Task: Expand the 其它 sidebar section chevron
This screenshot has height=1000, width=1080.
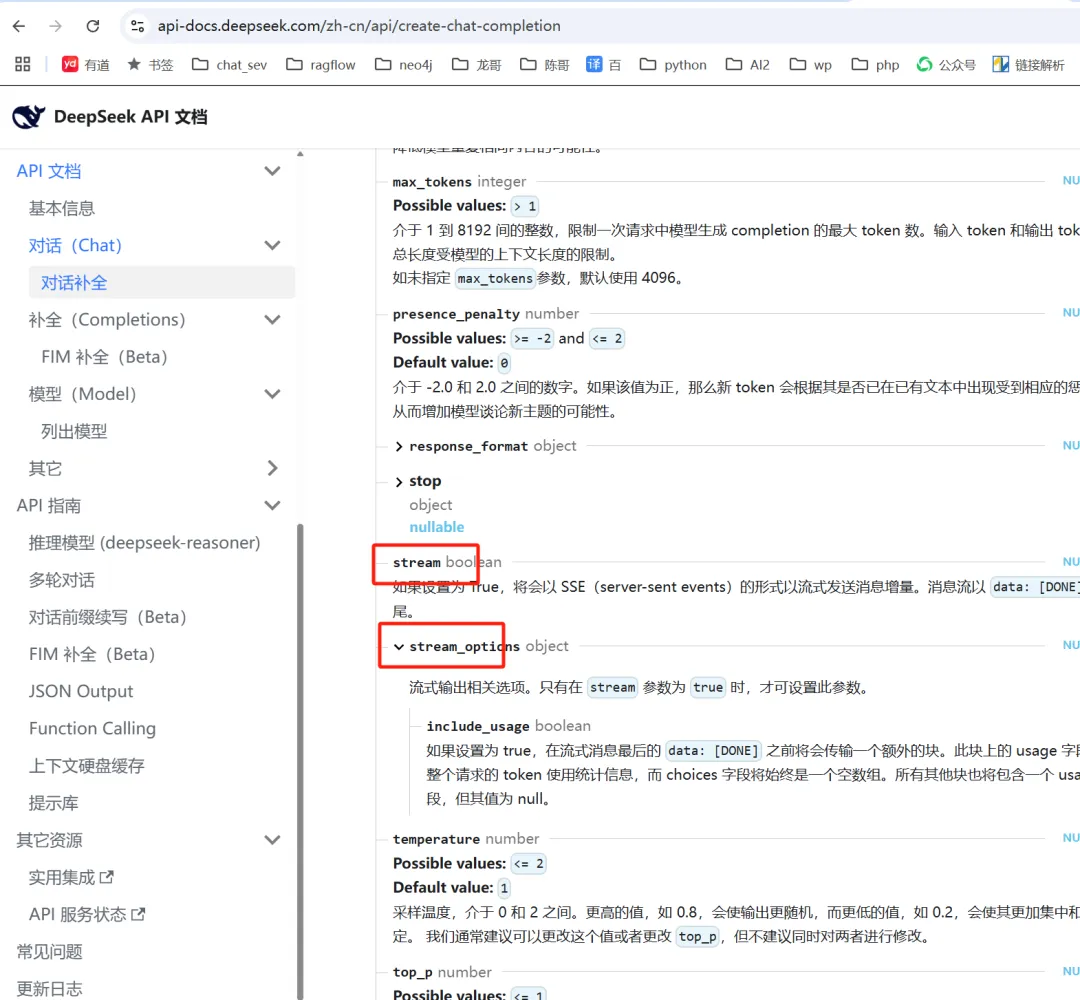Action: 273,468
